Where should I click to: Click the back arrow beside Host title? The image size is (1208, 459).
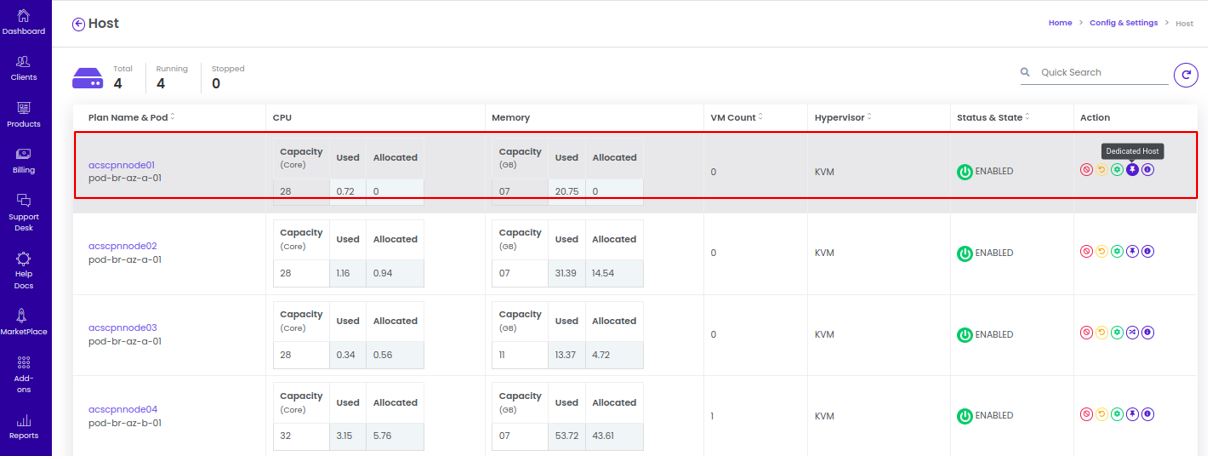[x=79, y=24]
